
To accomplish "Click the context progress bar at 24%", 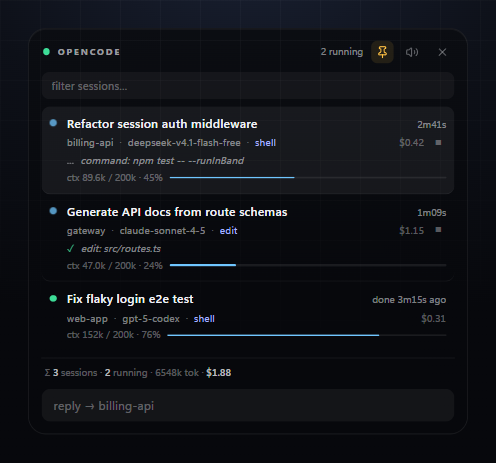I will coord(308,265).
